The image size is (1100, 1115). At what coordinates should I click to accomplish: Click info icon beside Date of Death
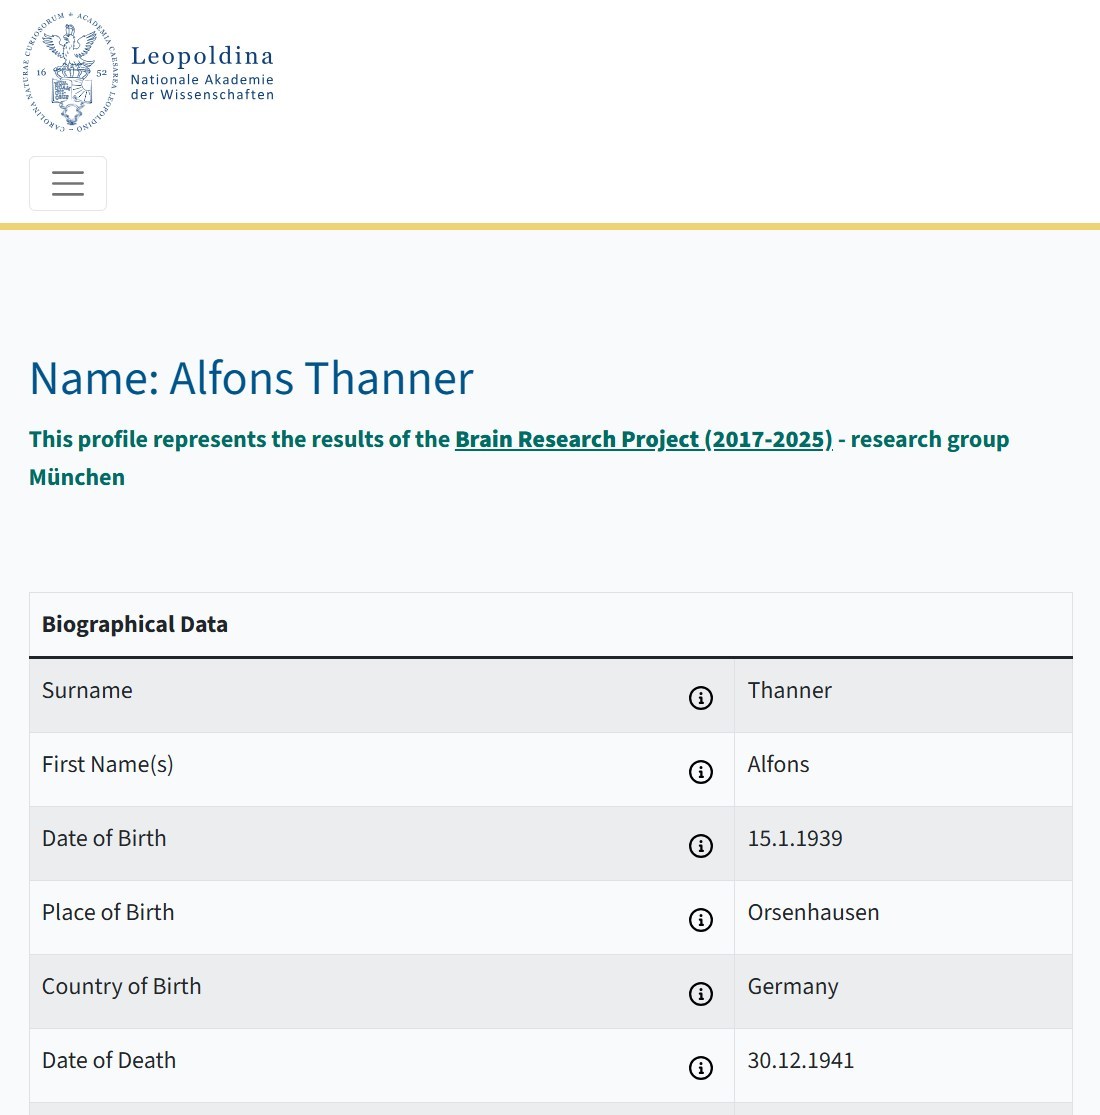(x=700, y=1067)
